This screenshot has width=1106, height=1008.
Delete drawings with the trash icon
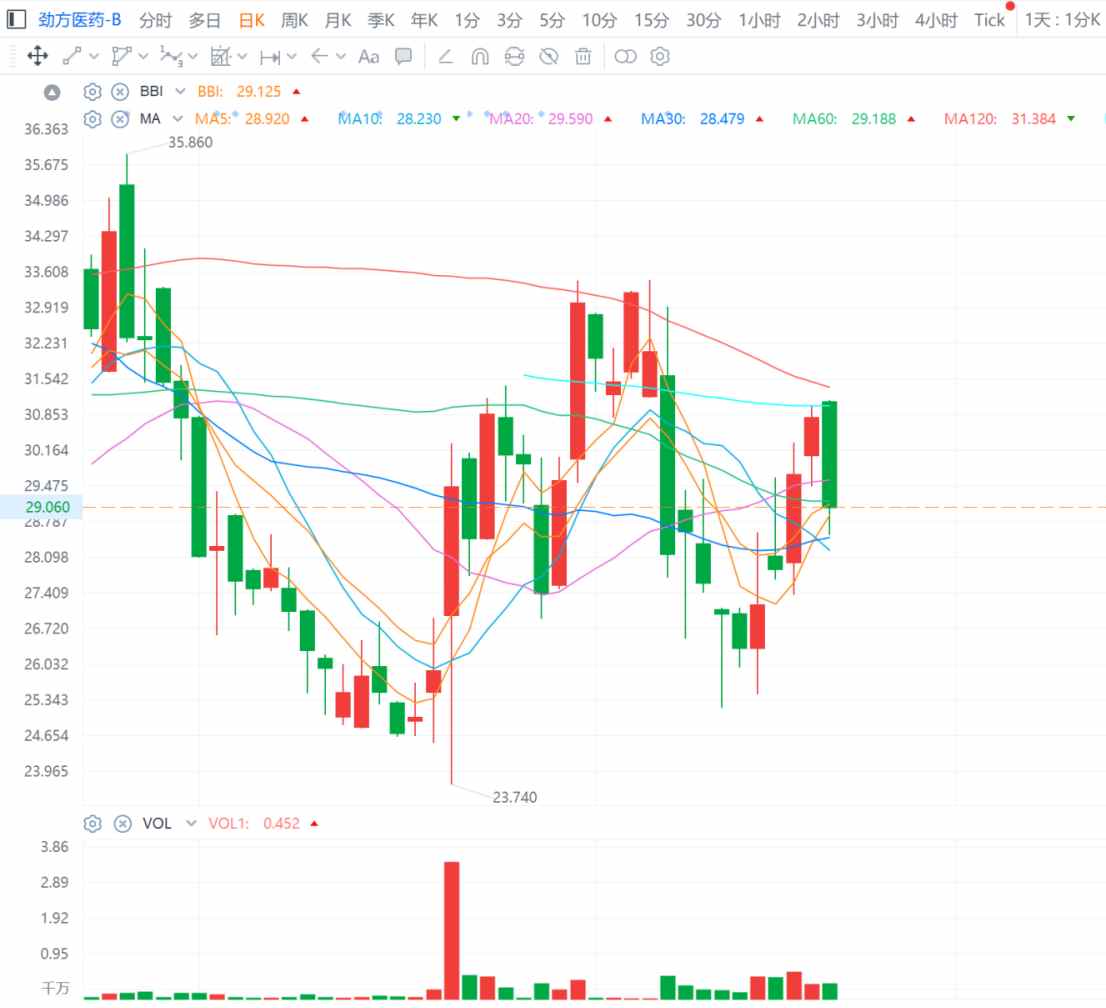pyautogui.click(x=583, y=56)
